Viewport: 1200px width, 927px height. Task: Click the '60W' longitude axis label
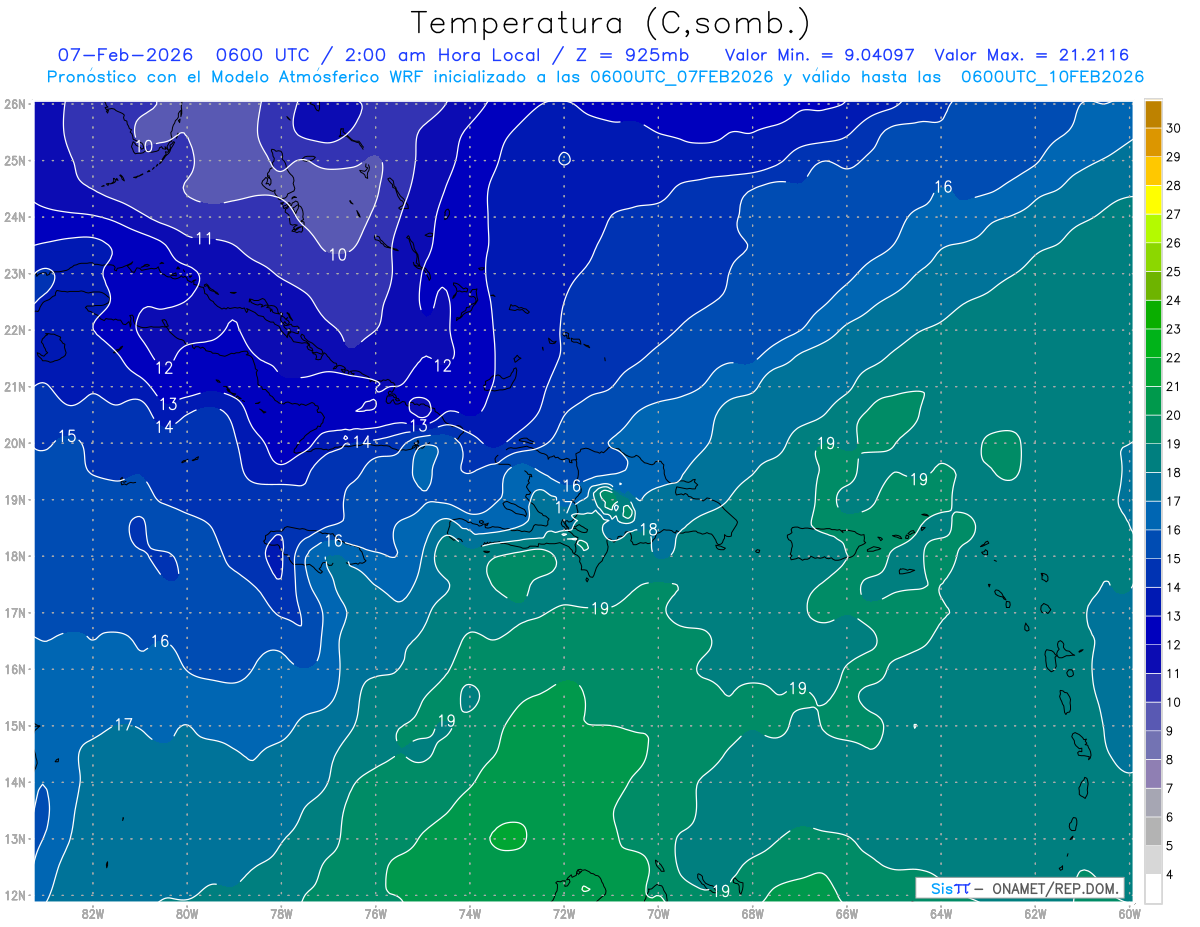(x=1129, y=912)
